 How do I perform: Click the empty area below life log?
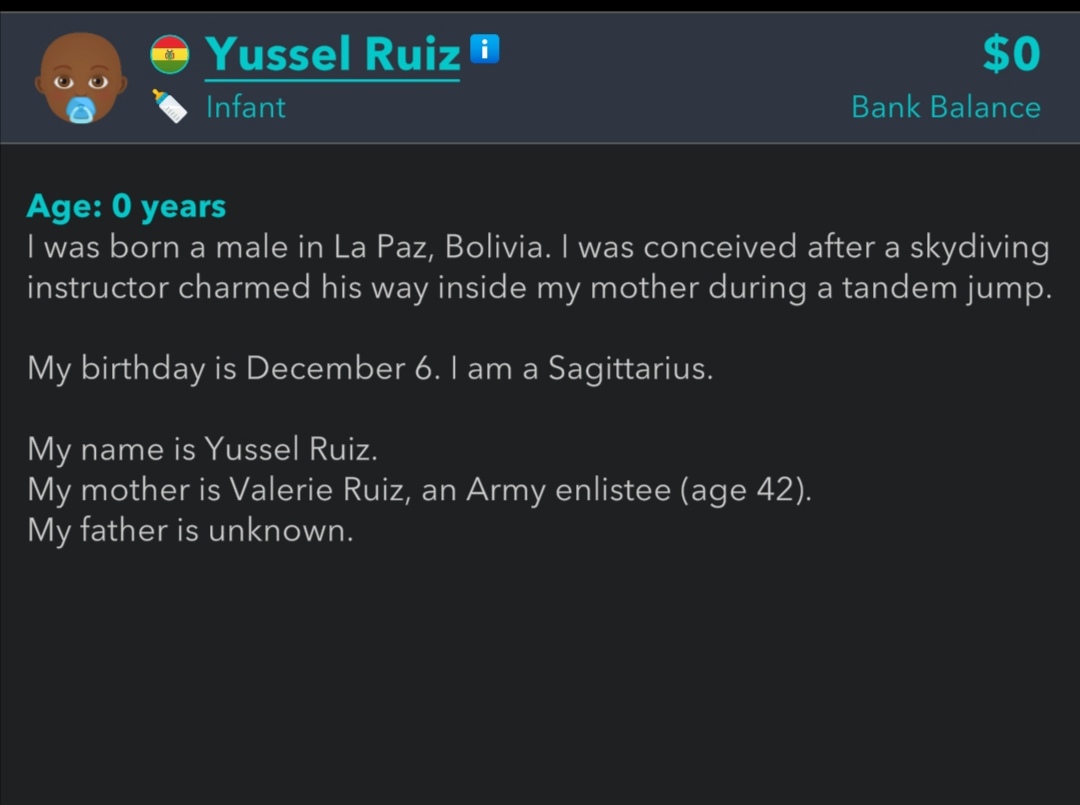[540, 680]
